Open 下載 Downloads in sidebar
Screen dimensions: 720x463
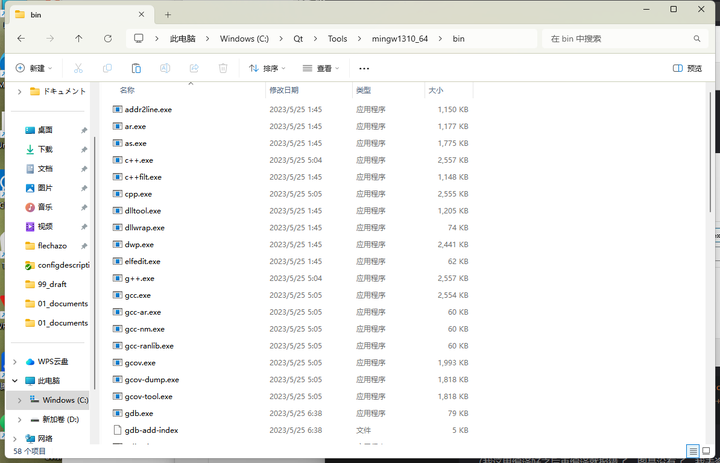[45, 149]
